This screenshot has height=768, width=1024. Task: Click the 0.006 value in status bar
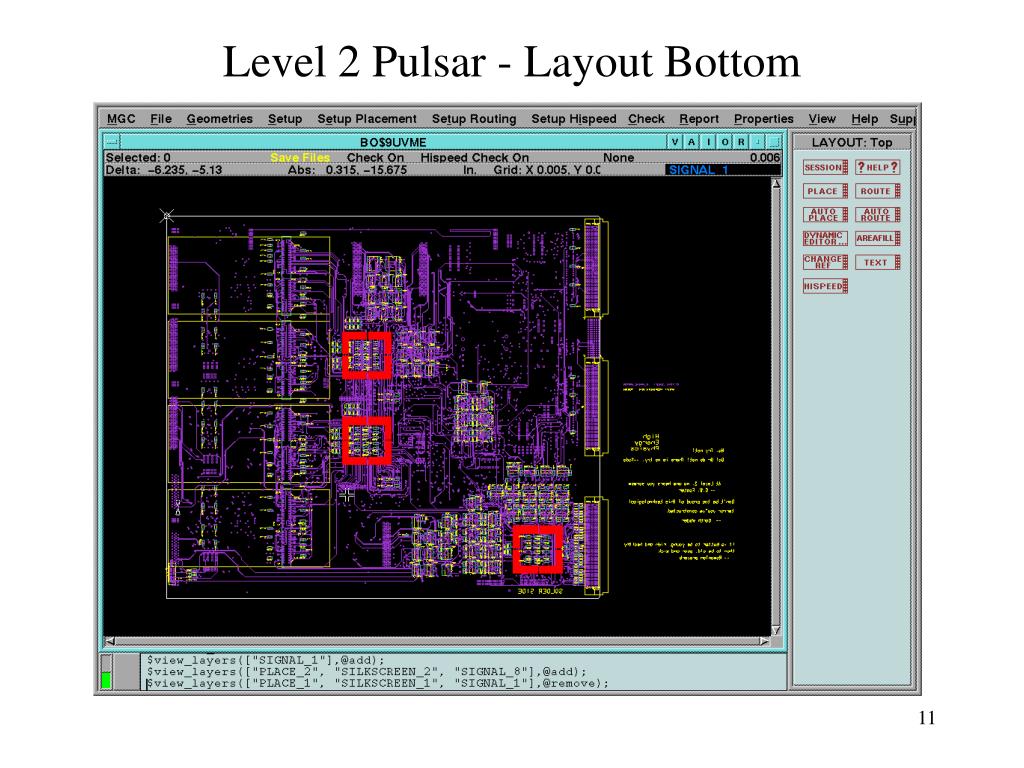point(765,157)
